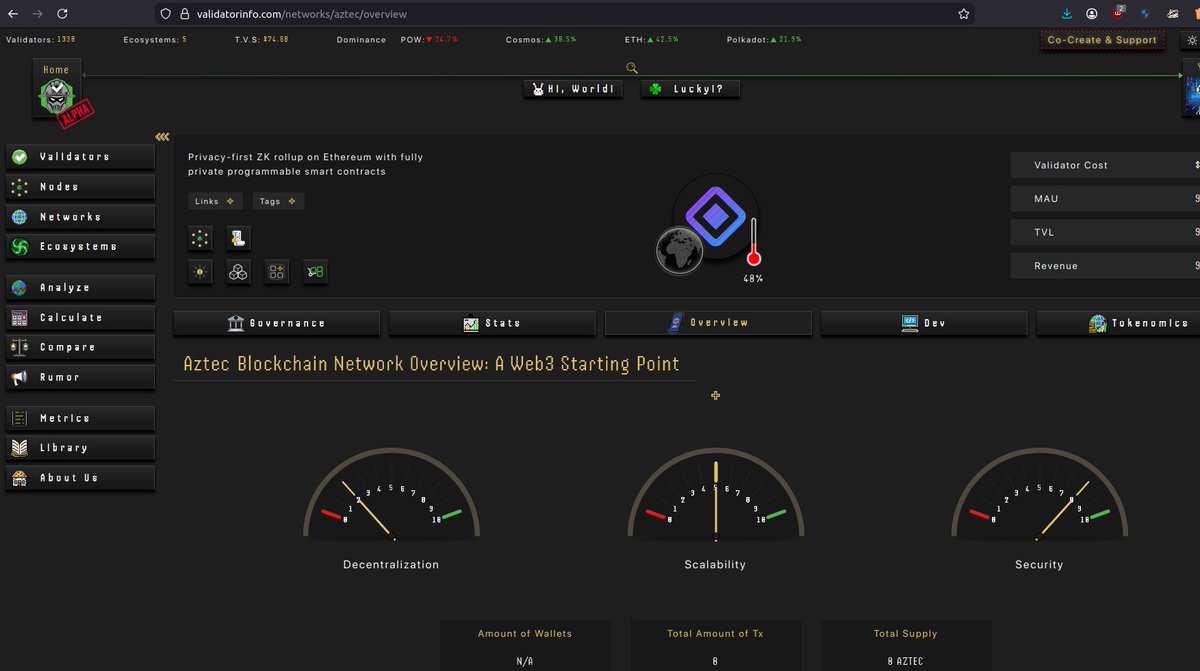Switch to the Dev tab
This screenshot has width=1200, height=671.
(924, 323)
